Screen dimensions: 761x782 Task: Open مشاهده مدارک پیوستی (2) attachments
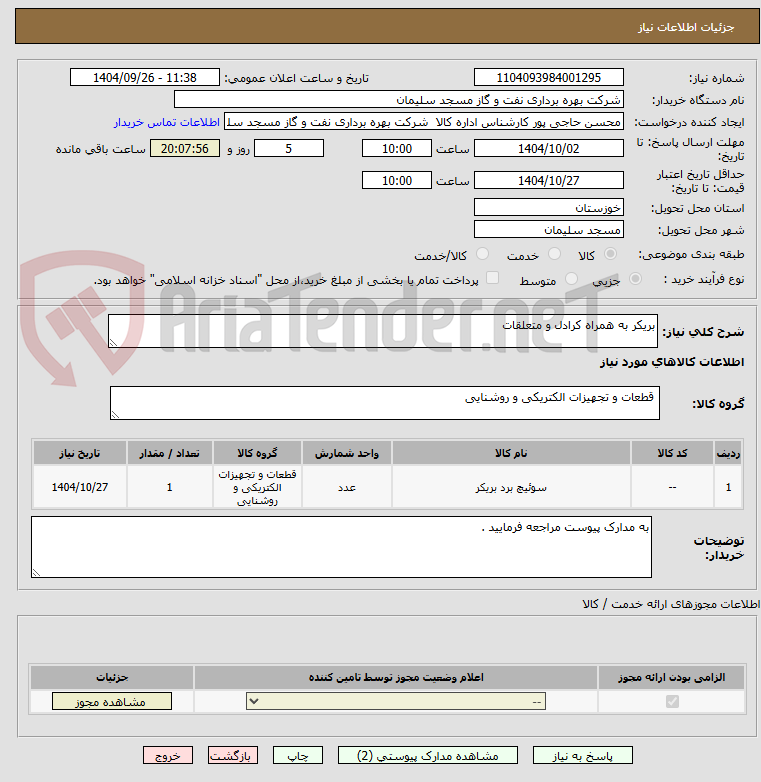tap(428, 756)
